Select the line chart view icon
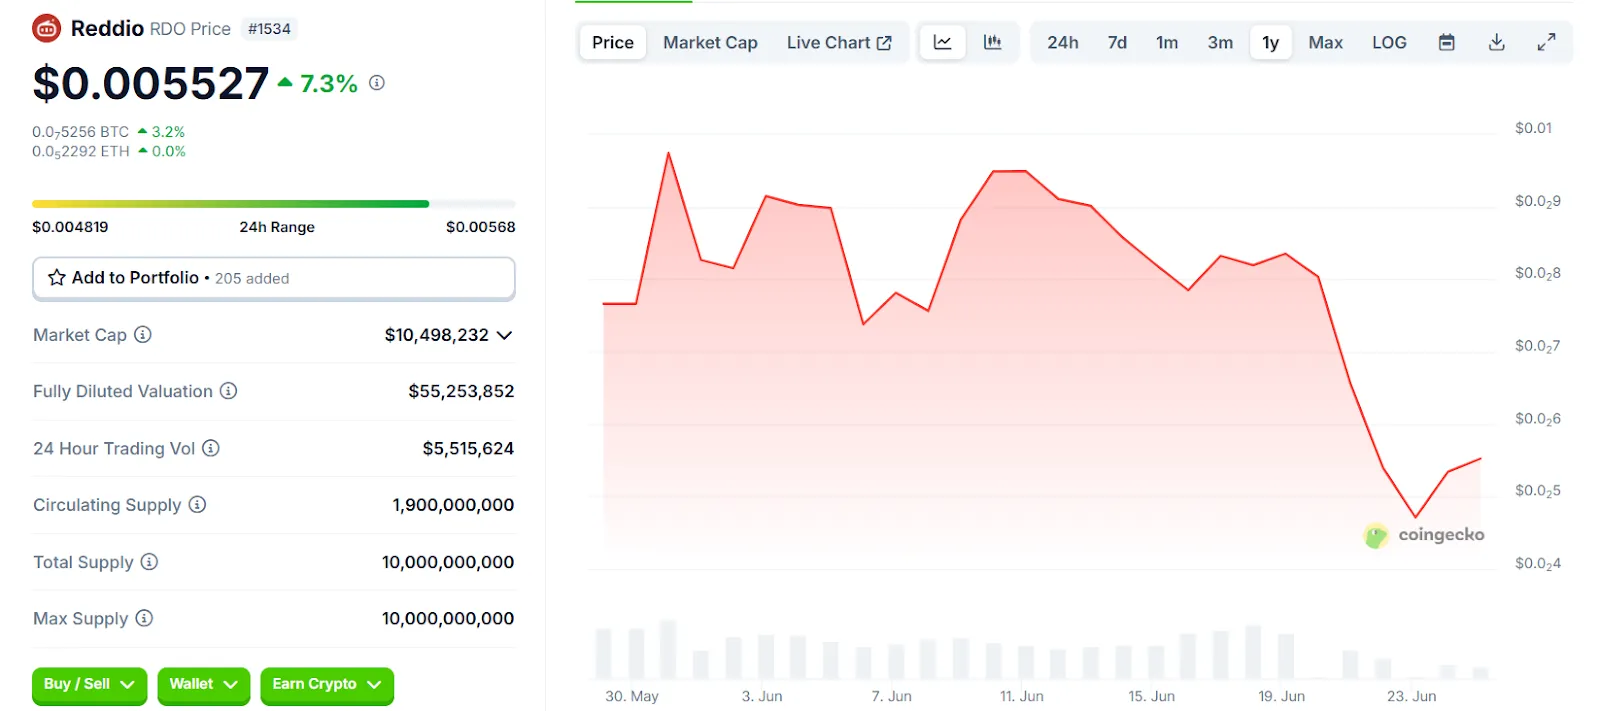Image resolution: width=1600 pixels, height=711 pixels. click(x=942, y=42)
